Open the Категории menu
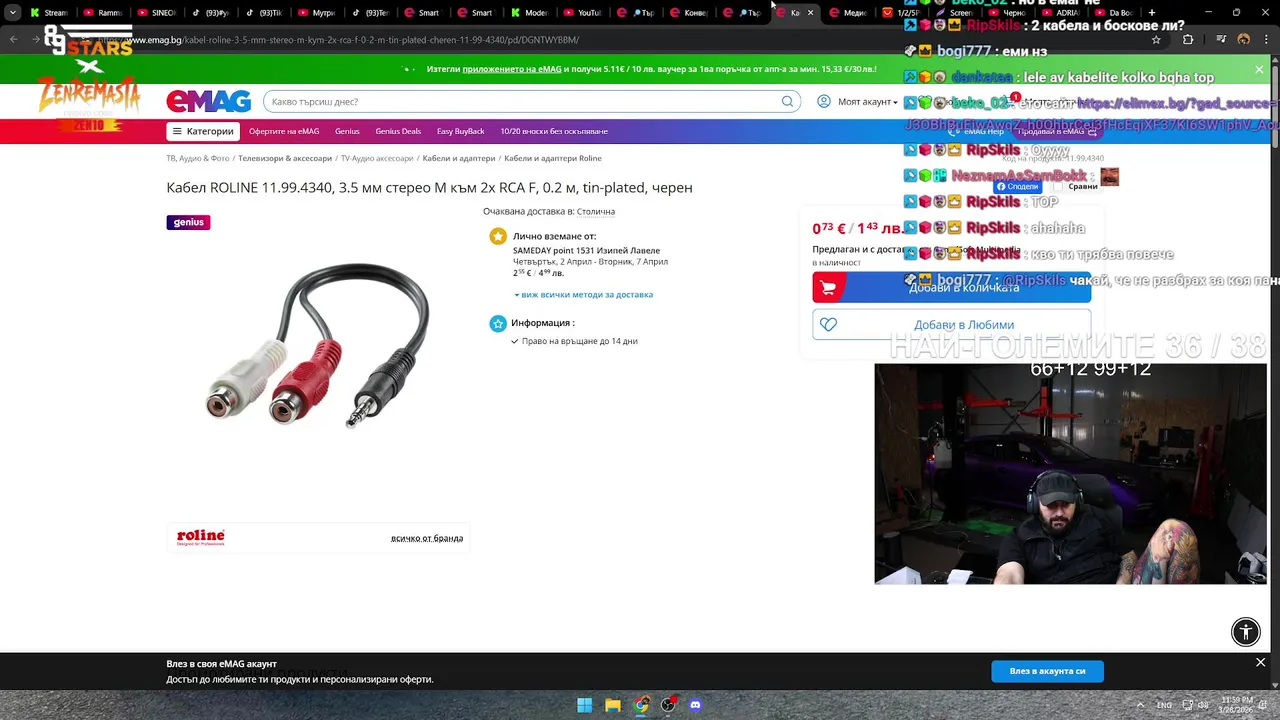 (x=202, y=131)
